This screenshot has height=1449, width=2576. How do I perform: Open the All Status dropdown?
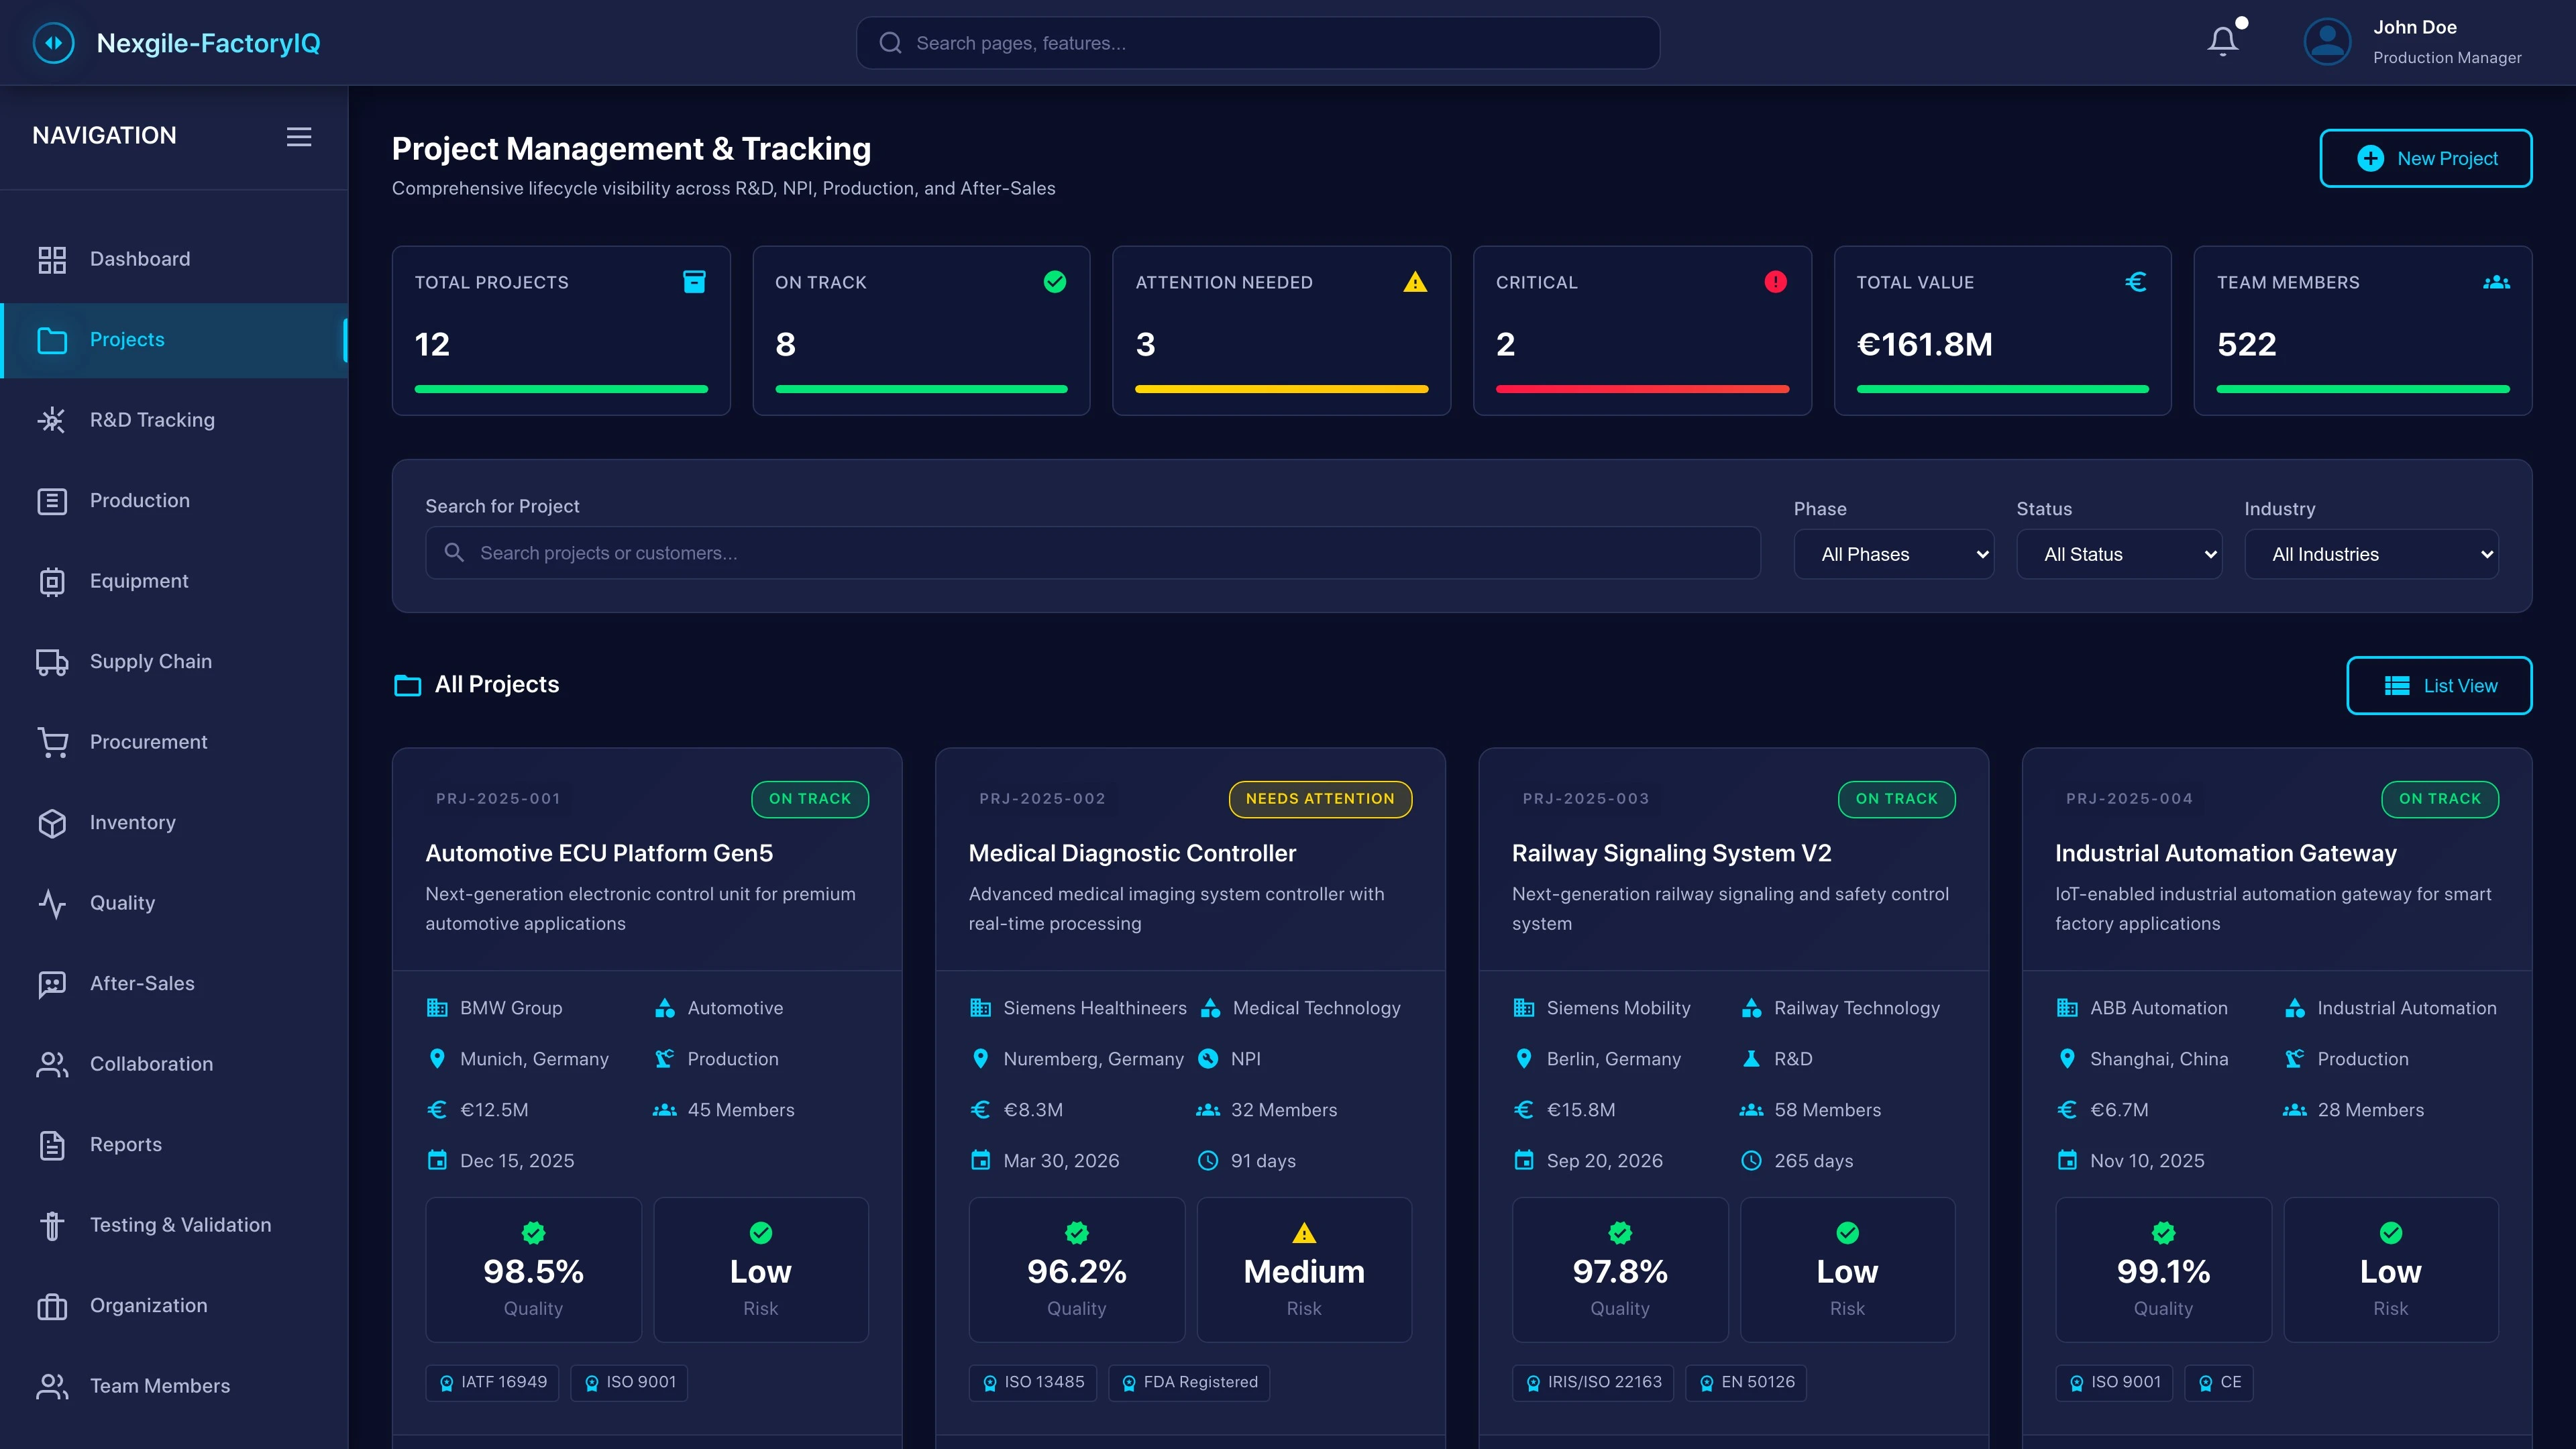2119,554
